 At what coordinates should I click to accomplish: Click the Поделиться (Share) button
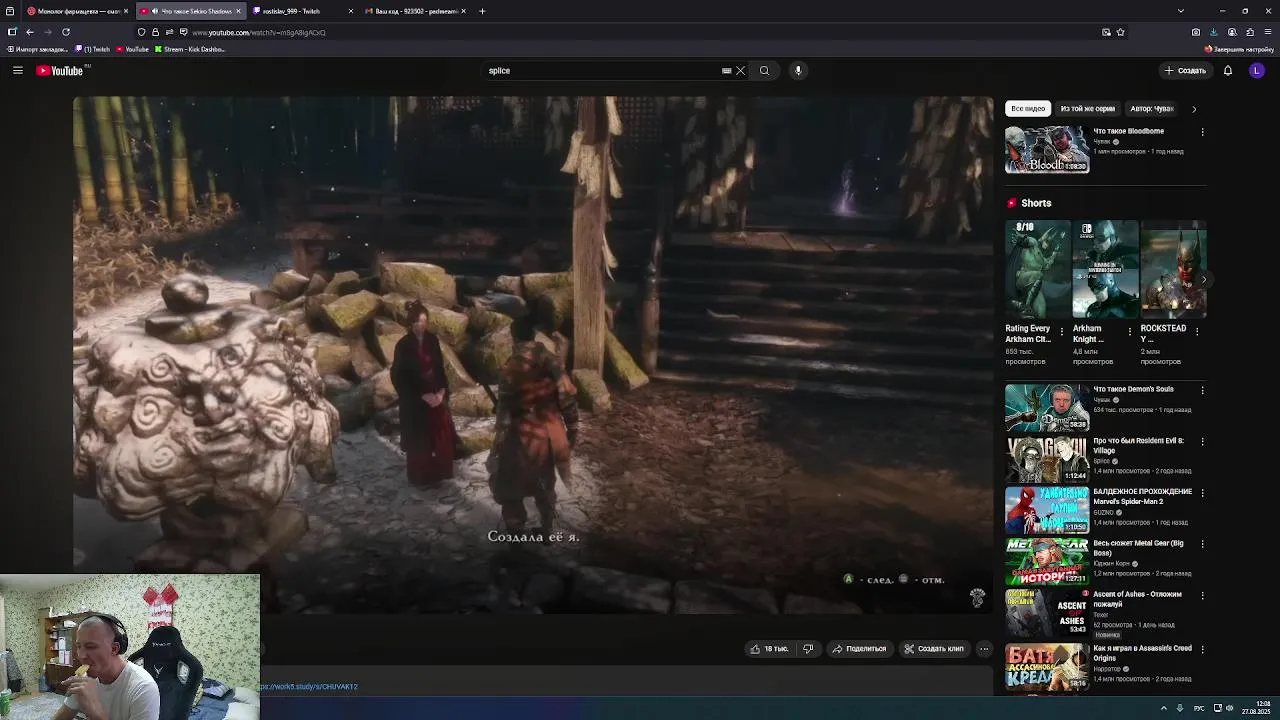pos(859,648)
